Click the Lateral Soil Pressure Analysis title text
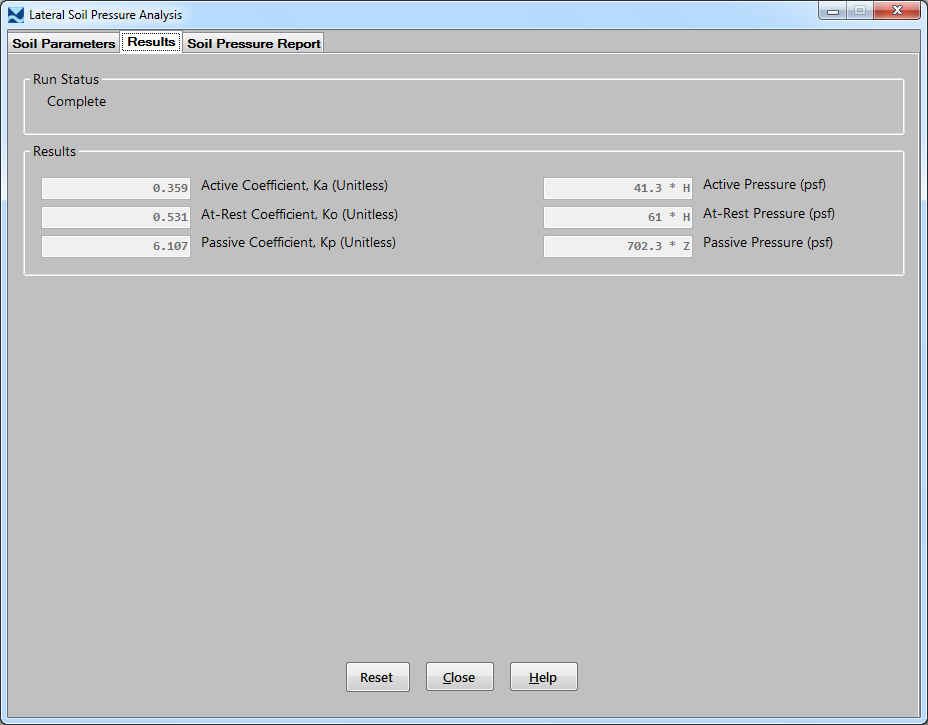The image size is (928, 725). pos(106,15)
